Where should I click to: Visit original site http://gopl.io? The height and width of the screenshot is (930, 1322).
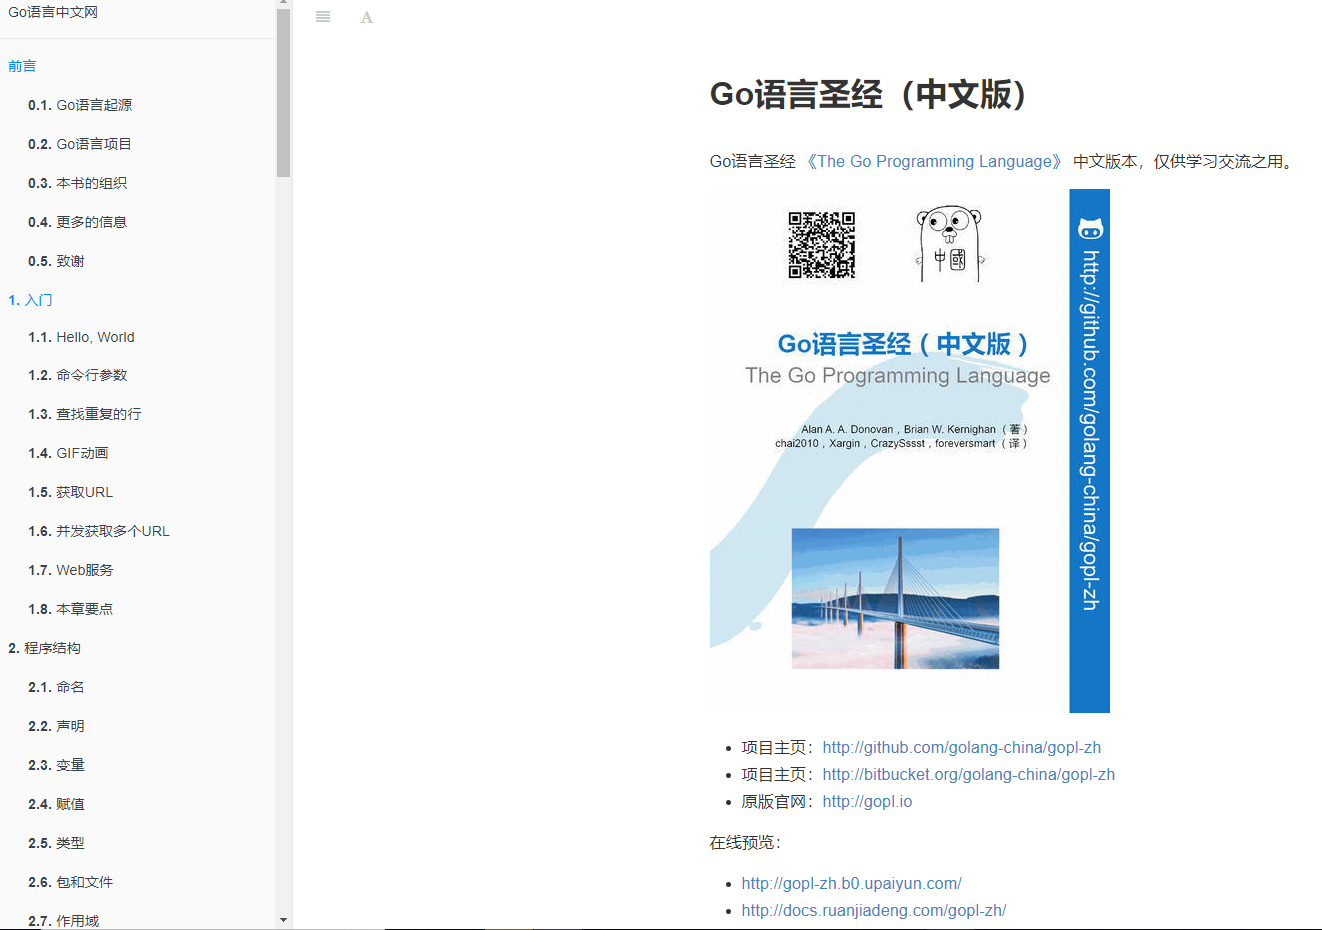(x=867, y=801)
